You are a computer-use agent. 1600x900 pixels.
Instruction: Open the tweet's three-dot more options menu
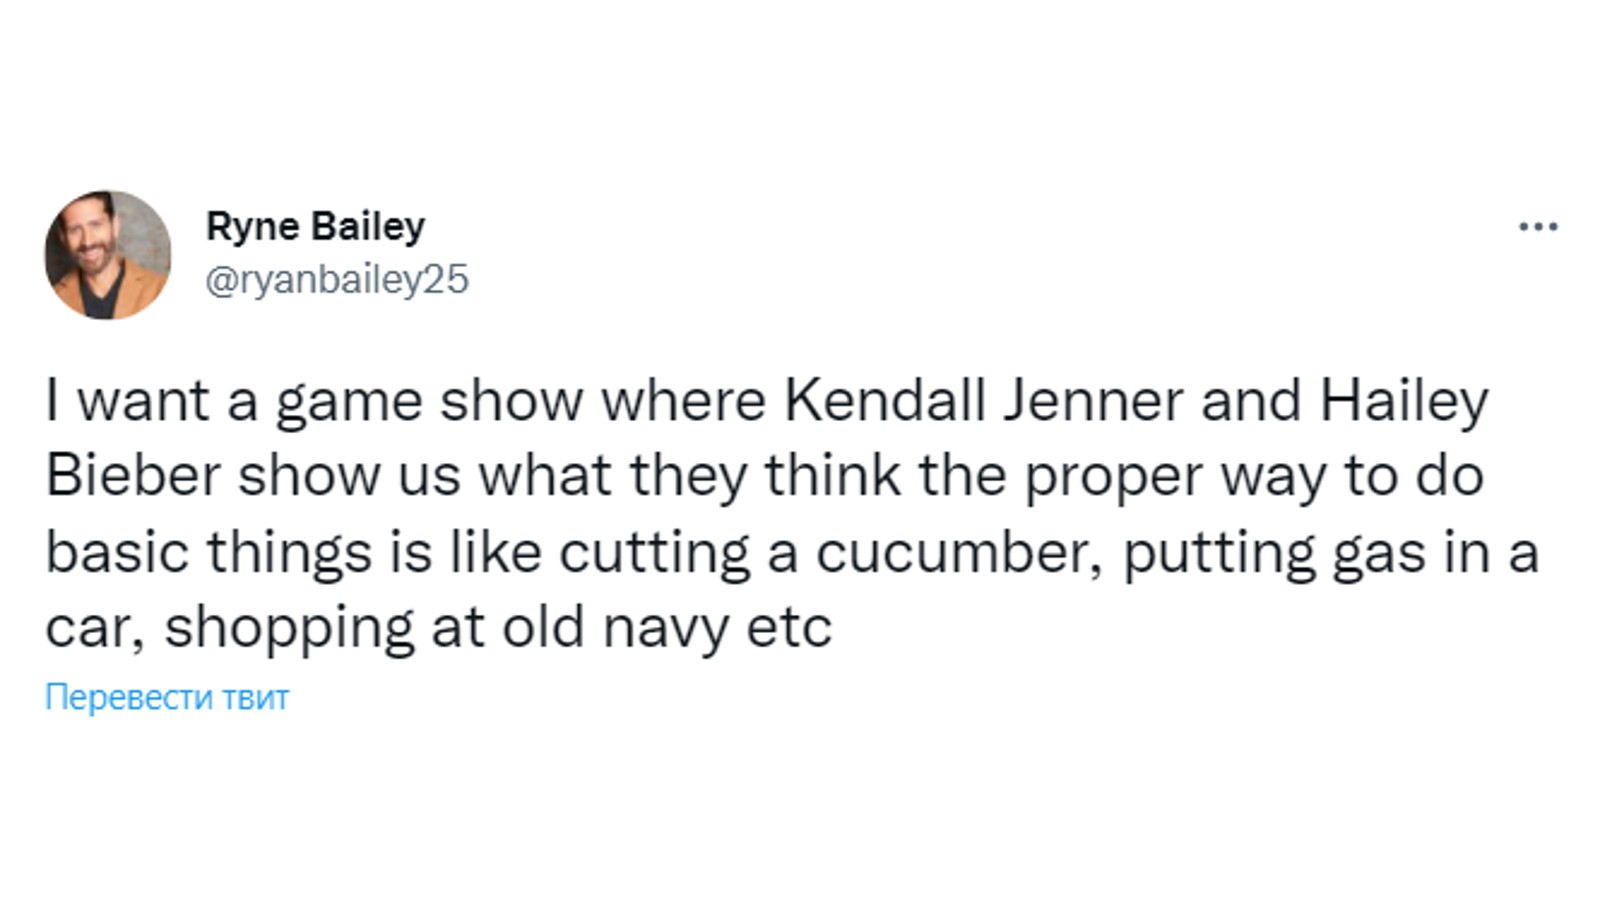coord(1537,227)
